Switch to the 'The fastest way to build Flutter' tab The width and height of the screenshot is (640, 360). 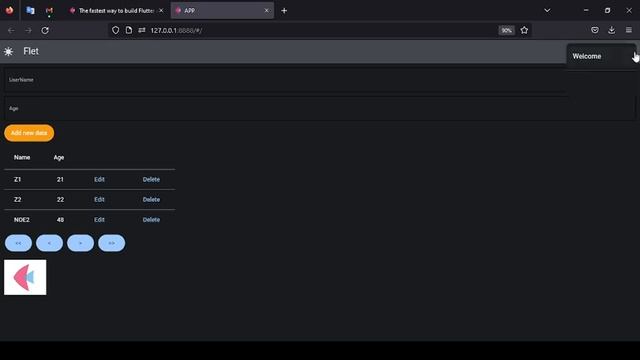point(116,11)
